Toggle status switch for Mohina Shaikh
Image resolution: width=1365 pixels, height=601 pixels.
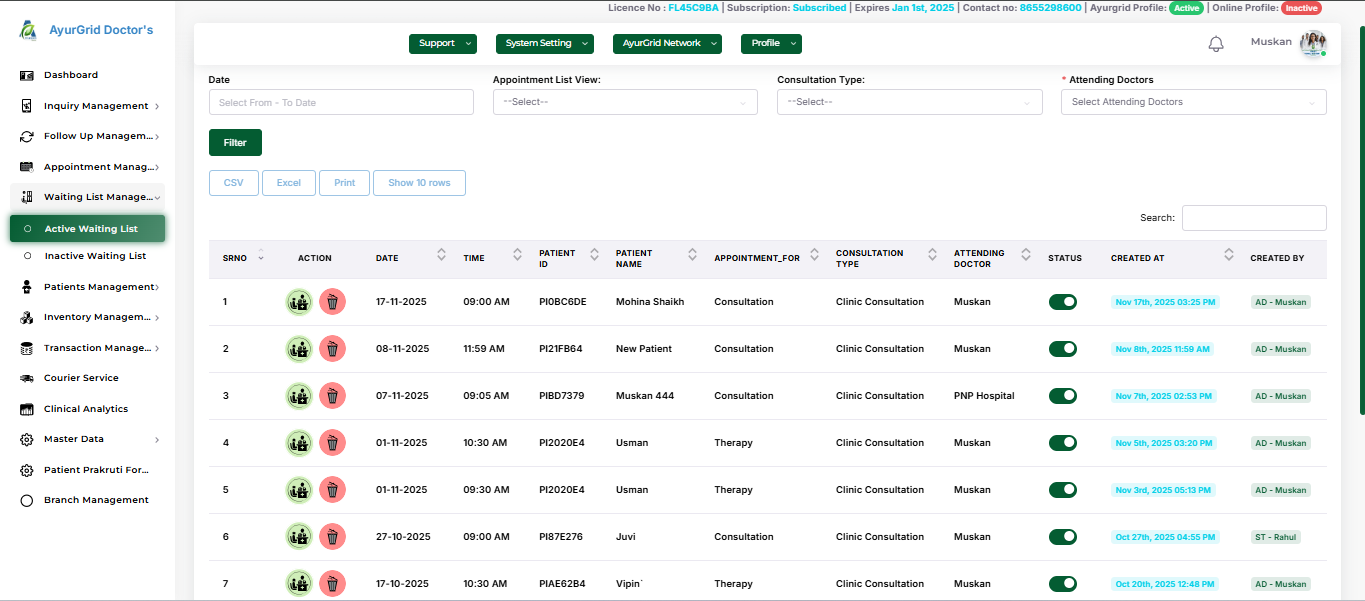click(1062, 302)
